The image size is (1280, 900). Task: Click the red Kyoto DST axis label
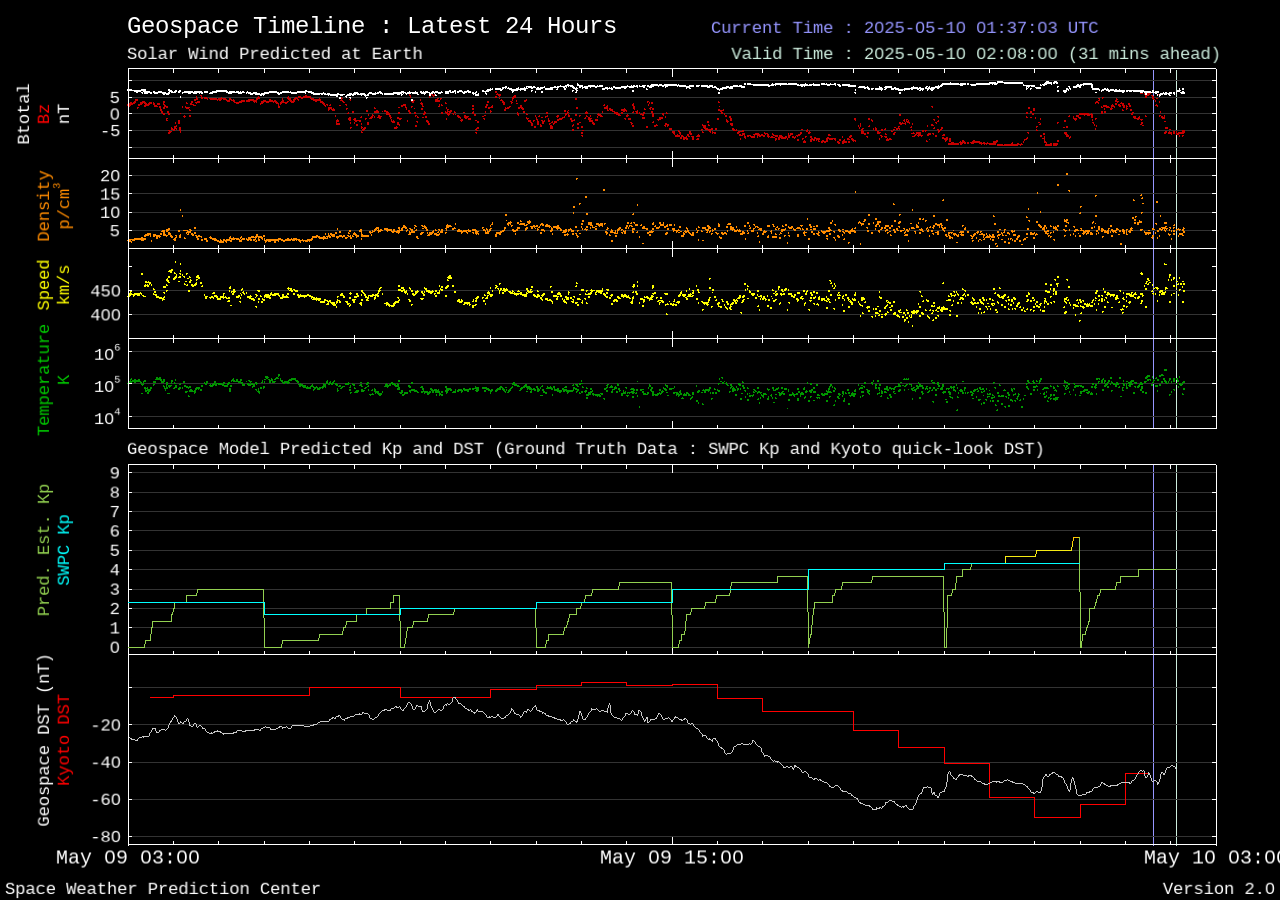[64, 741]
